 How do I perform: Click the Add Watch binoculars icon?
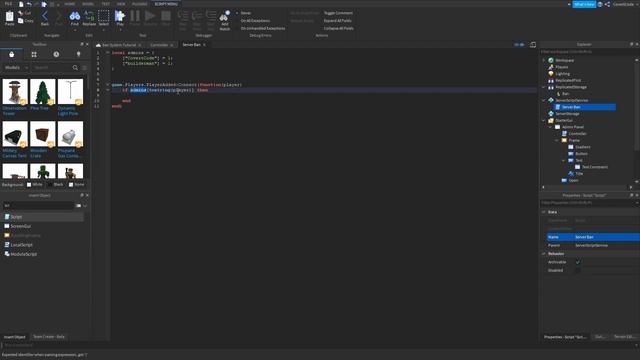[224, 16]
